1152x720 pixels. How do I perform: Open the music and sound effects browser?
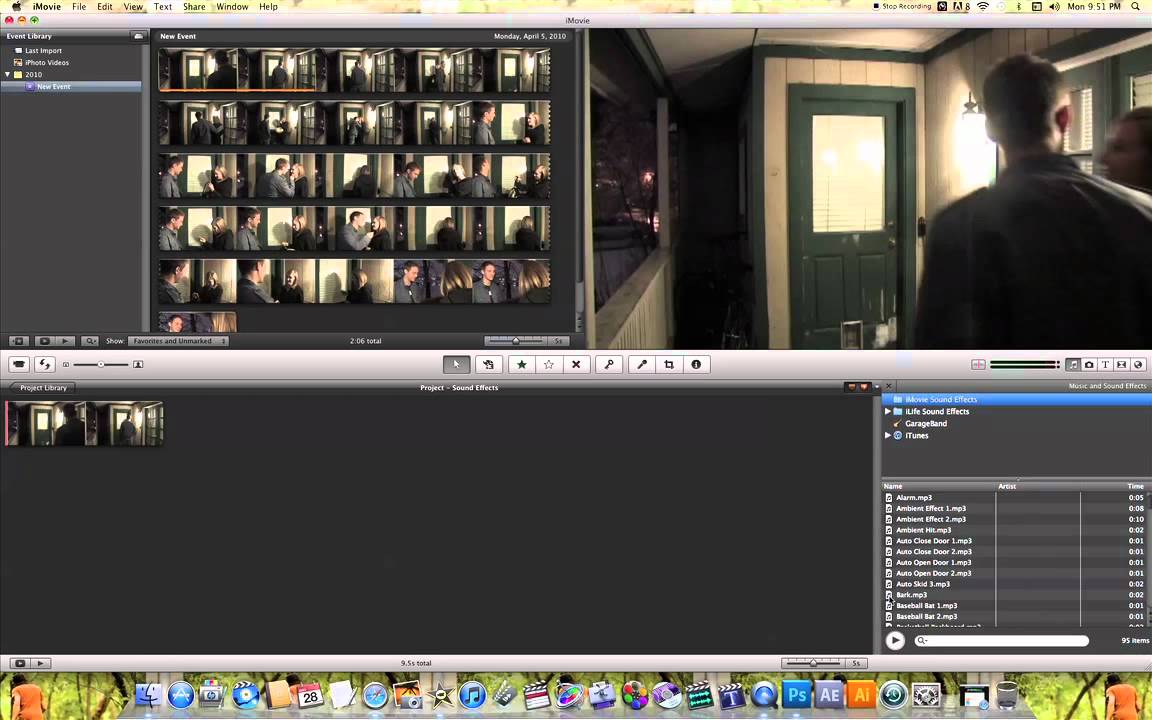[x=1073, y=364]
